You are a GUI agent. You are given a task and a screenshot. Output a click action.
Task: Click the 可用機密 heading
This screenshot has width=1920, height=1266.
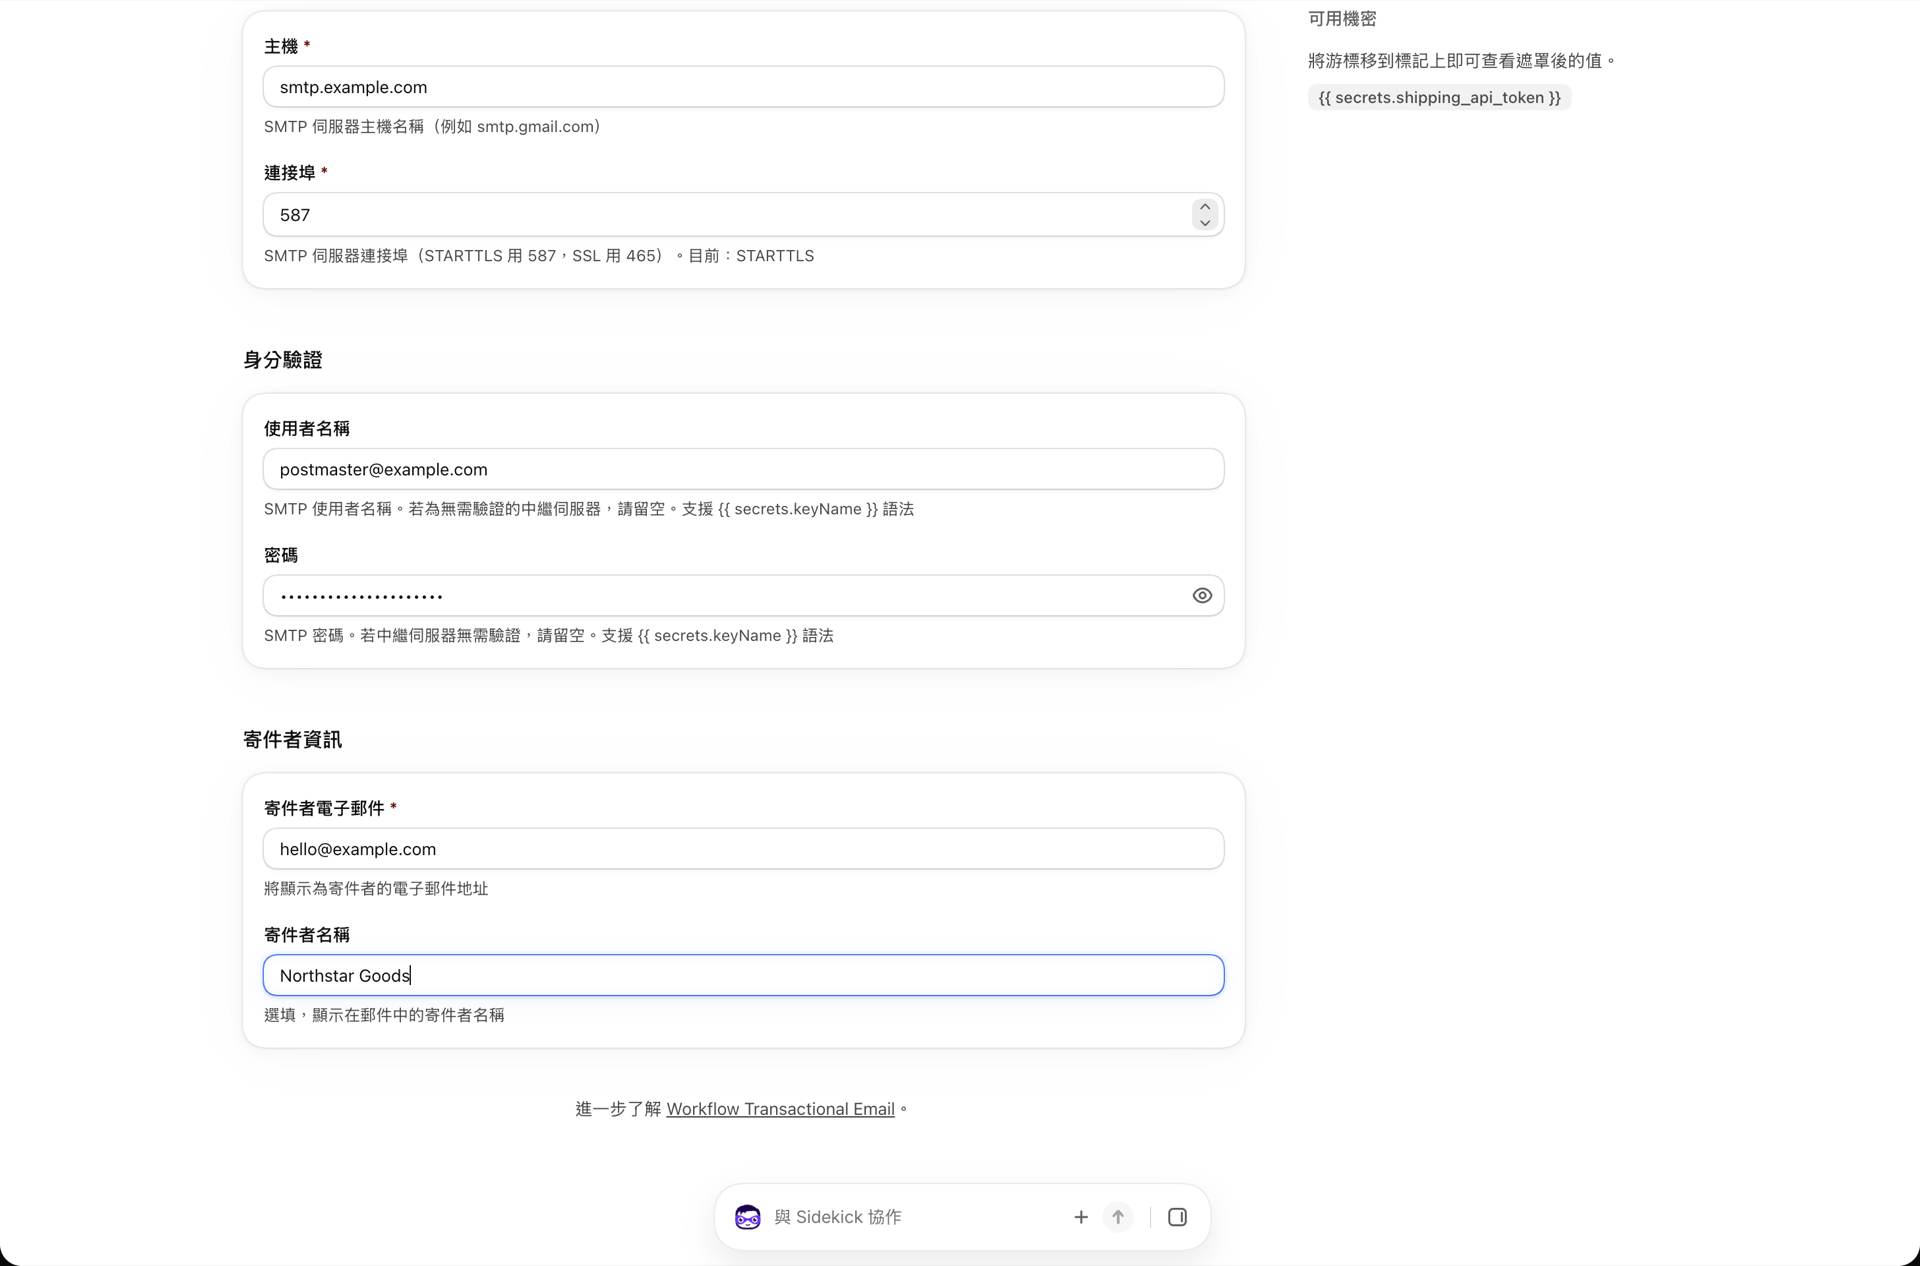point(1342,19)
